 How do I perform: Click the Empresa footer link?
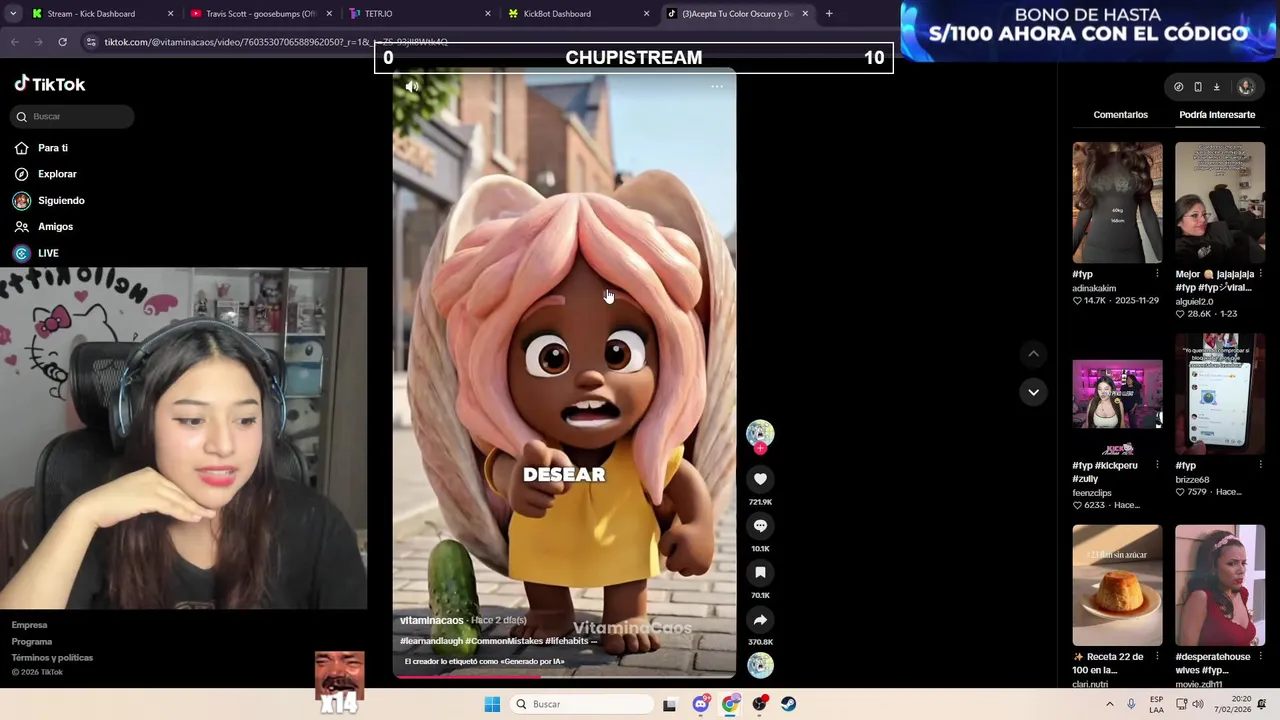(29, 625)
